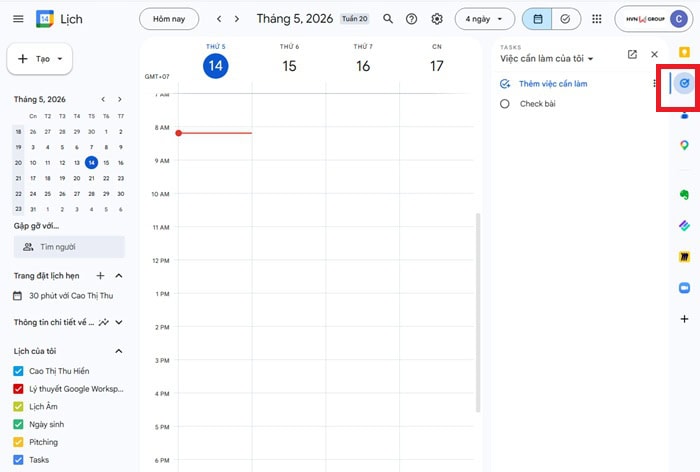Open Google Maps side panel icon
This screenshot has height=472, width=700.
click(684, 145)
